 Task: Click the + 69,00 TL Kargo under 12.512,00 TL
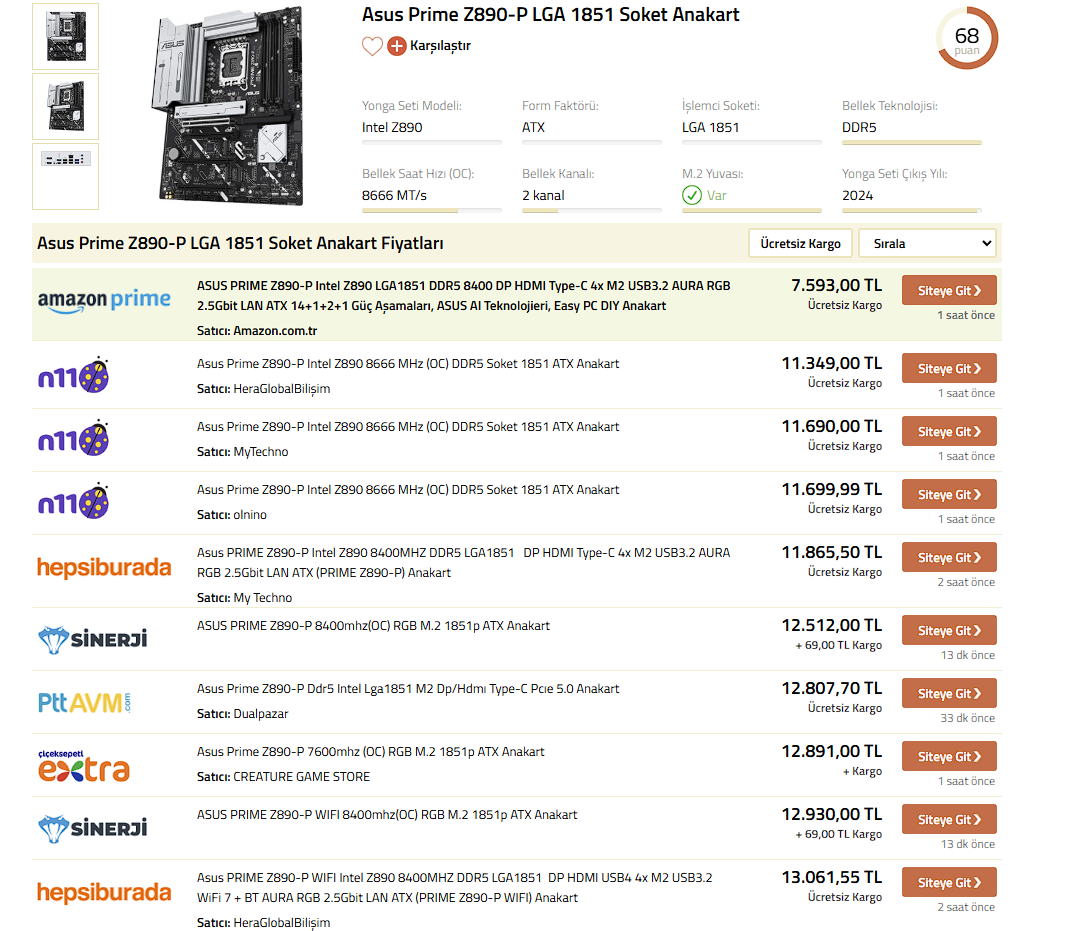click(x=838, y=646)
